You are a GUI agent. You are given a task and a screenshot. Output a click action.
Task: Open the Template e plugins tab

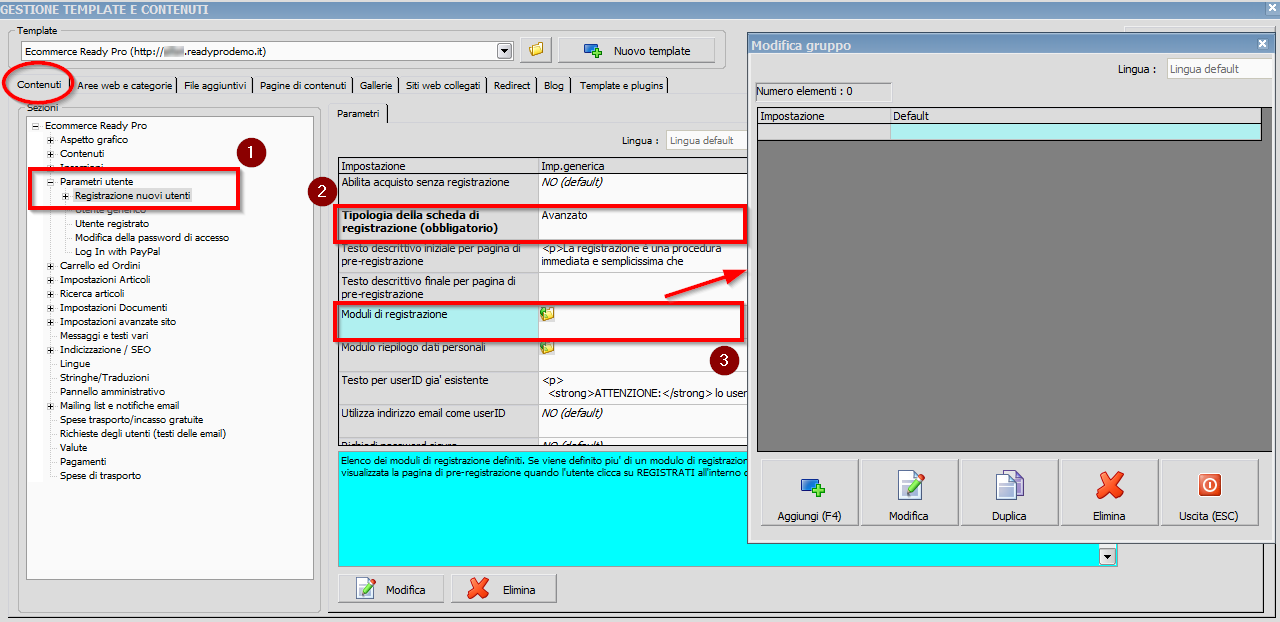point(620,86)
